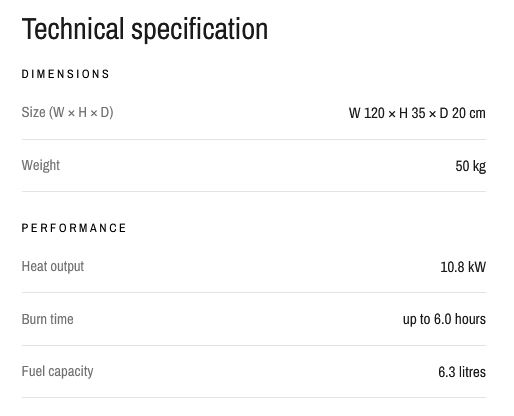Click the Size (W × H × D) label
This screenshot has height=416, width=514.
coord(67,112)
